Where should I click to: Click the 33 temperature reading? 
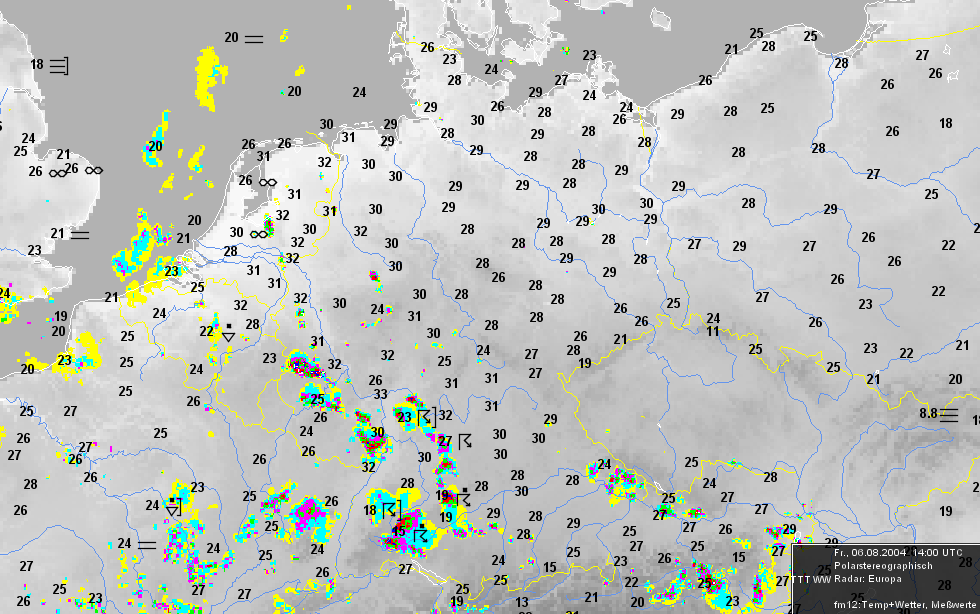pos(381,395)
